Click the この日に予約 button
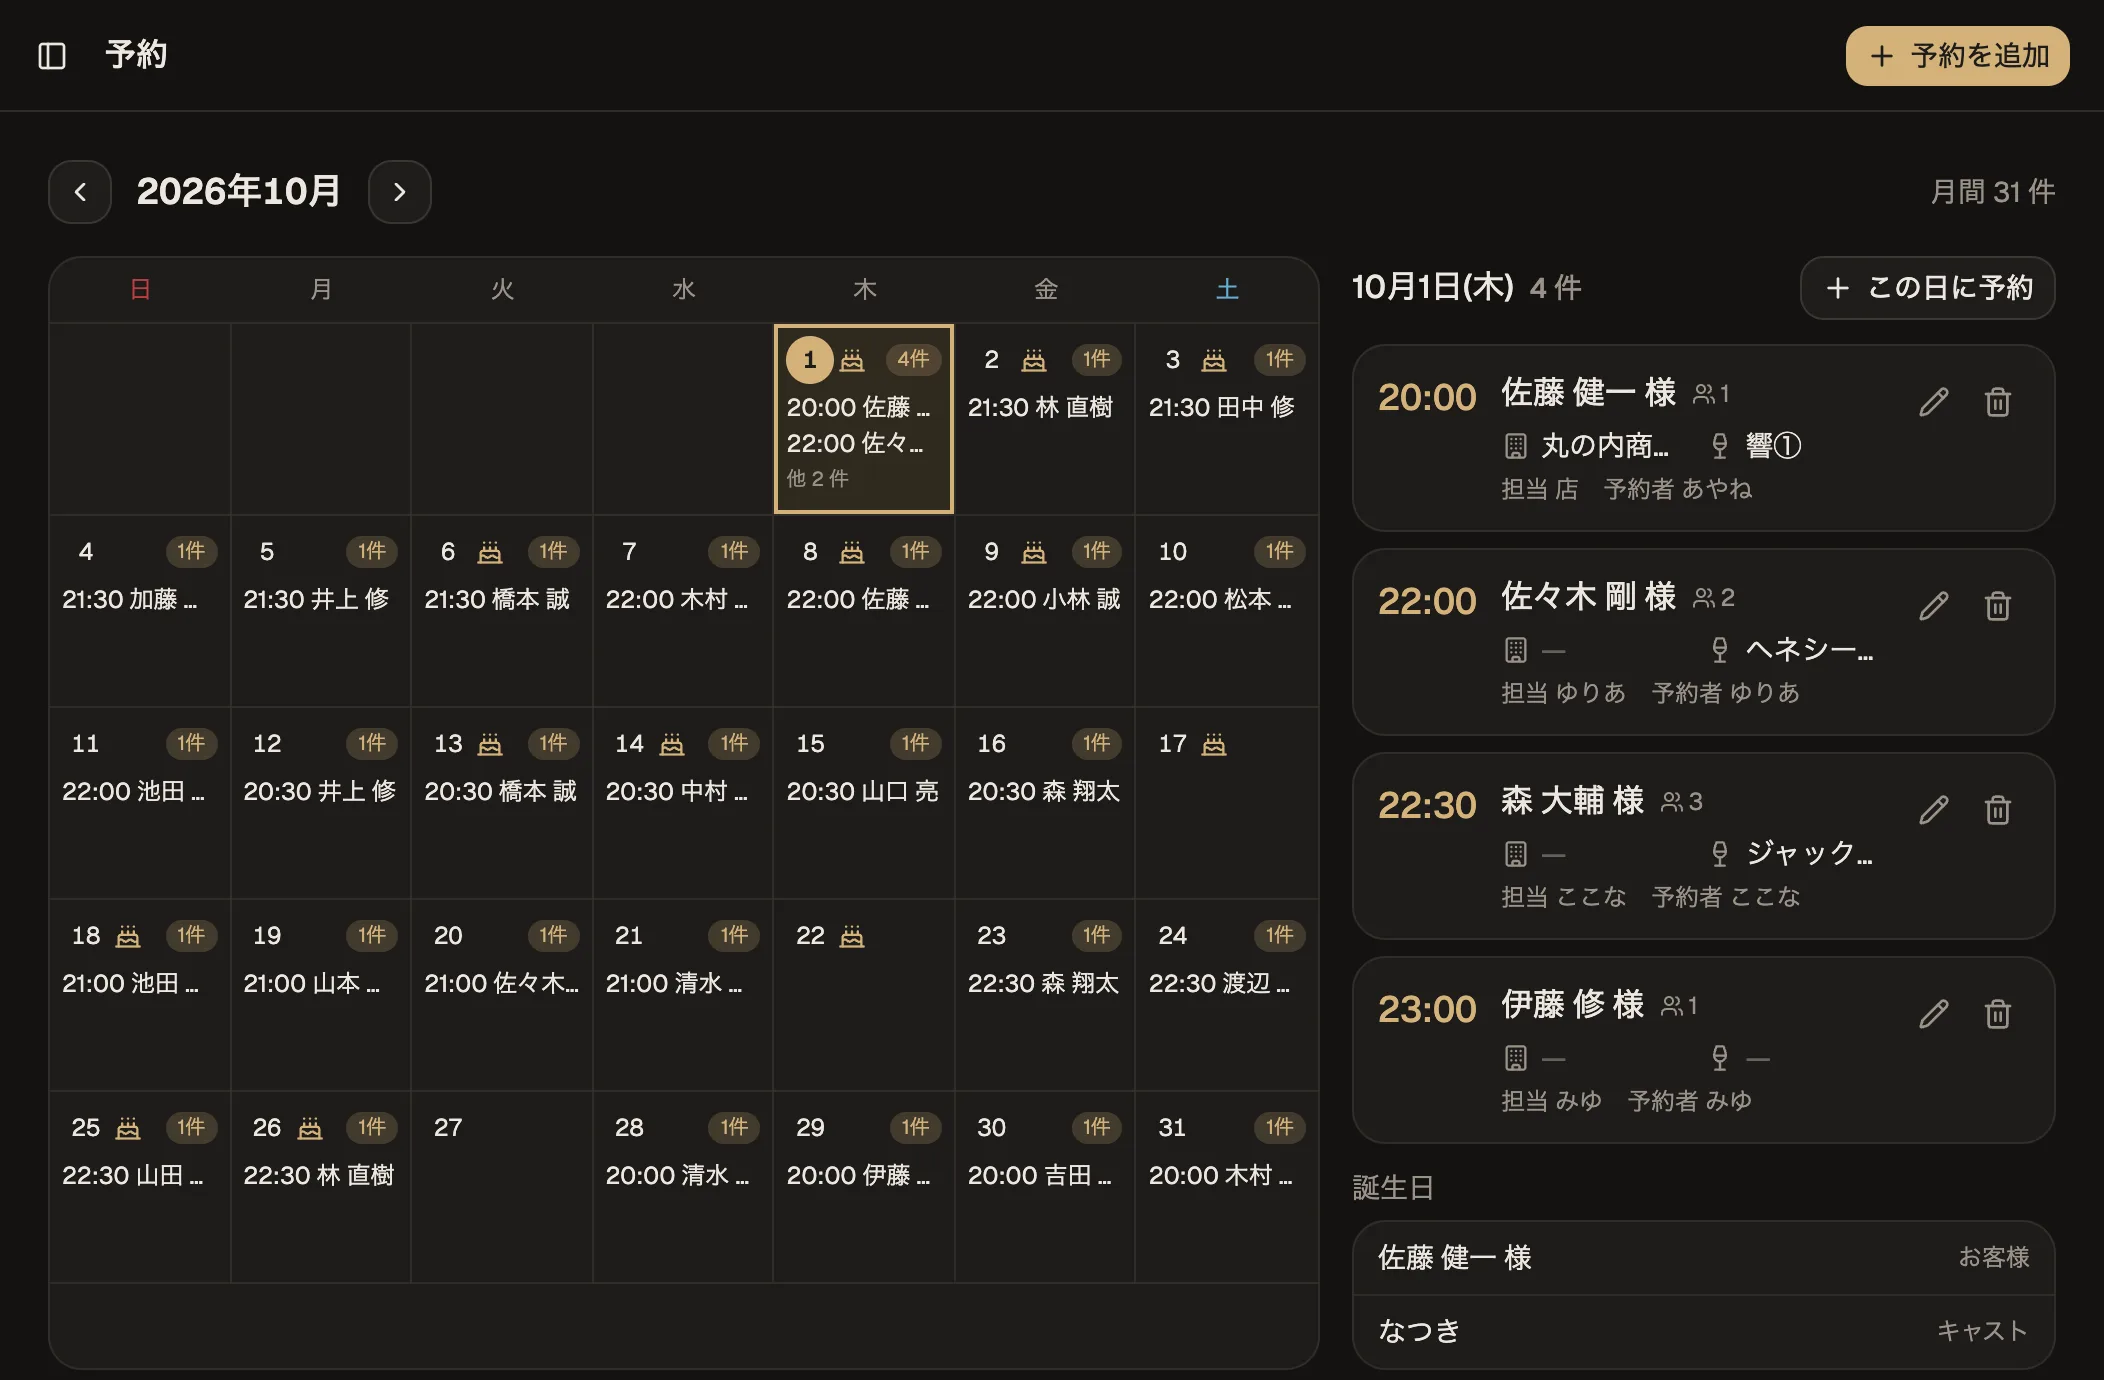Viewport: 2104px width, 1380px height. [1928, 288]
